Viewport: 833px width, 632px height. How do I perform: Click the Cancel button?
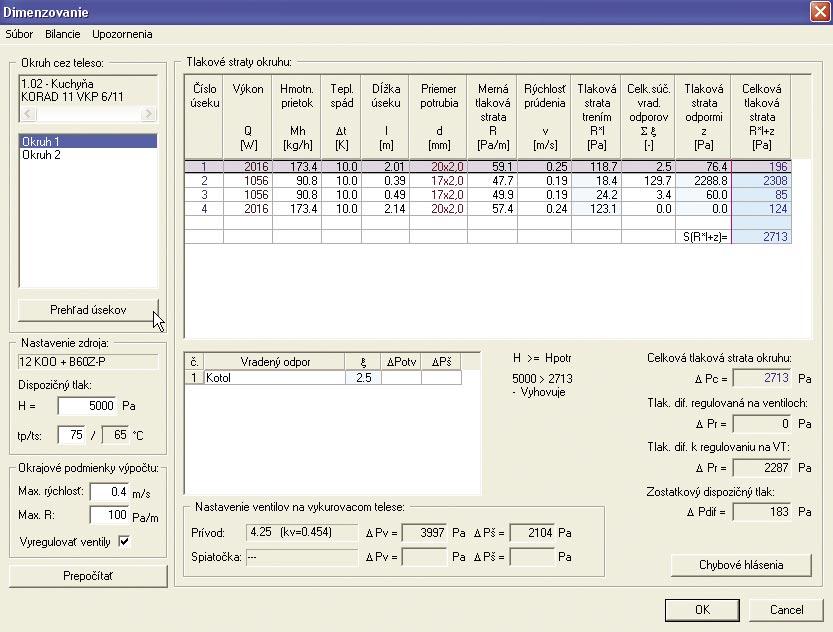pyautogui.click(x=786, y=610)
